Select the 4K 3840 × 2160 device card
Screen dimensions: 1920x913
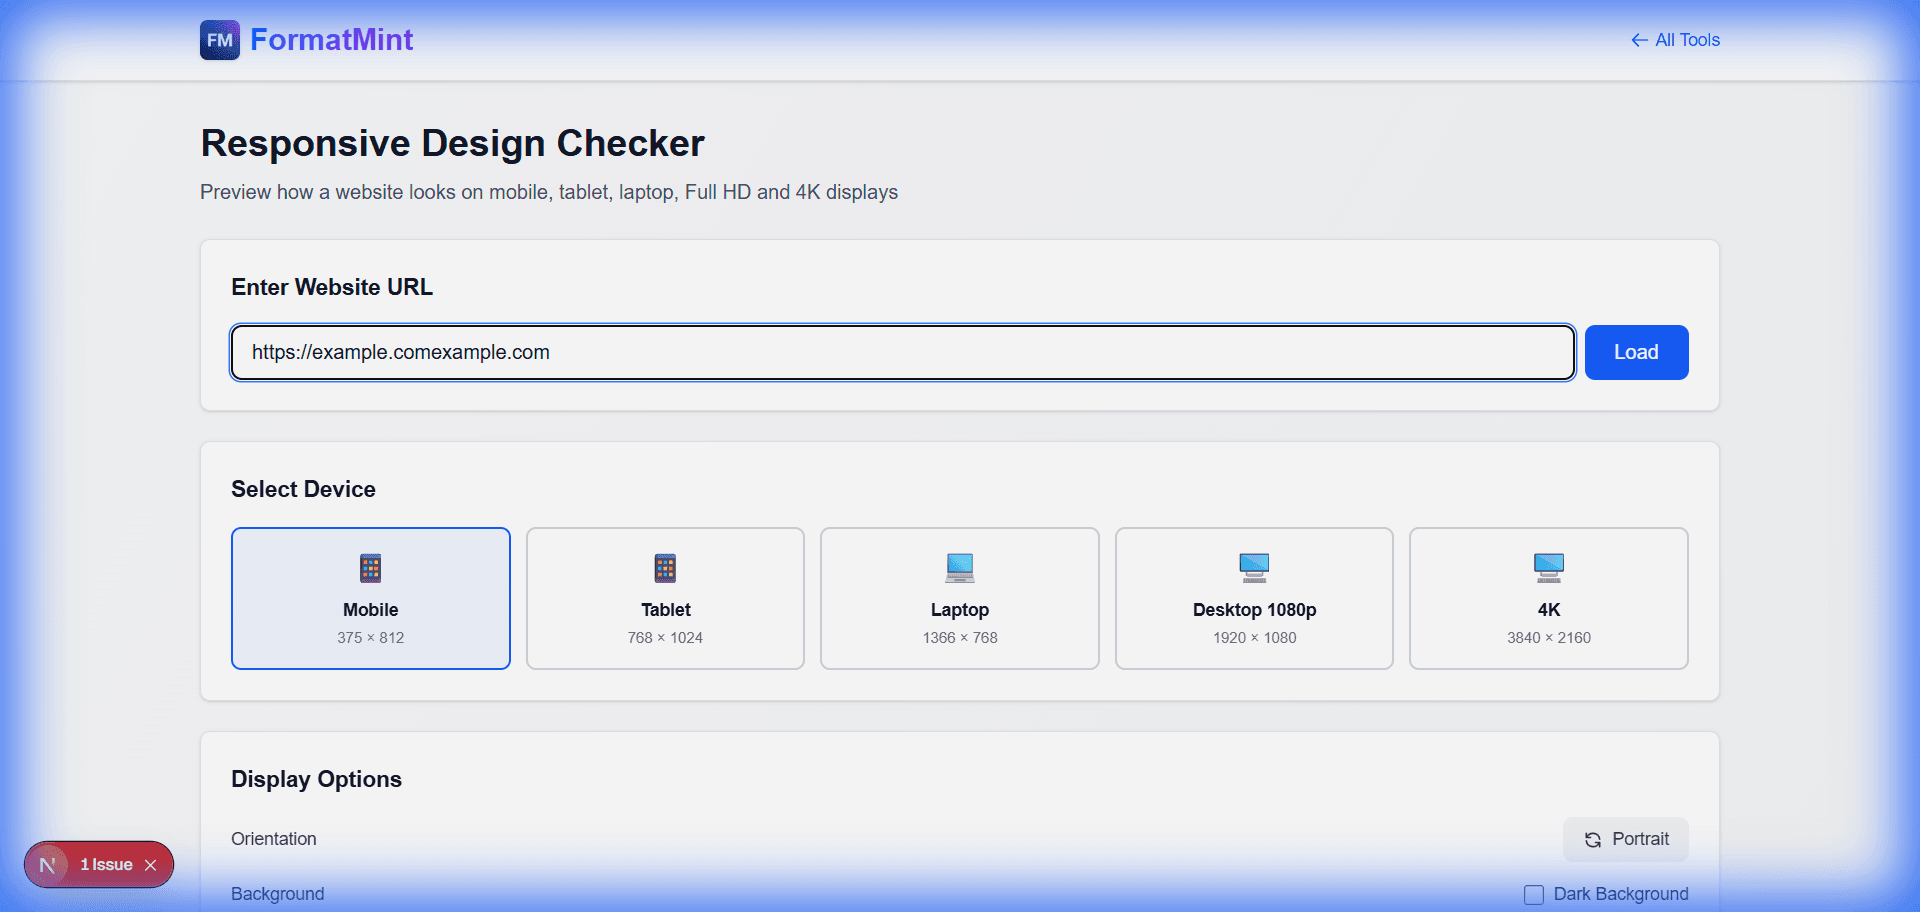[1548, 598]
